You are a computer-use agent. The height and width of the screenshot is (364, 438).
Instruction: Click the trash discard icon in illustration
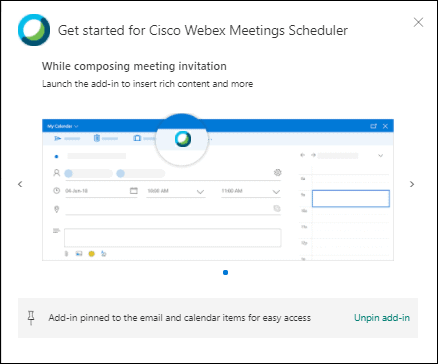(97, 138)
